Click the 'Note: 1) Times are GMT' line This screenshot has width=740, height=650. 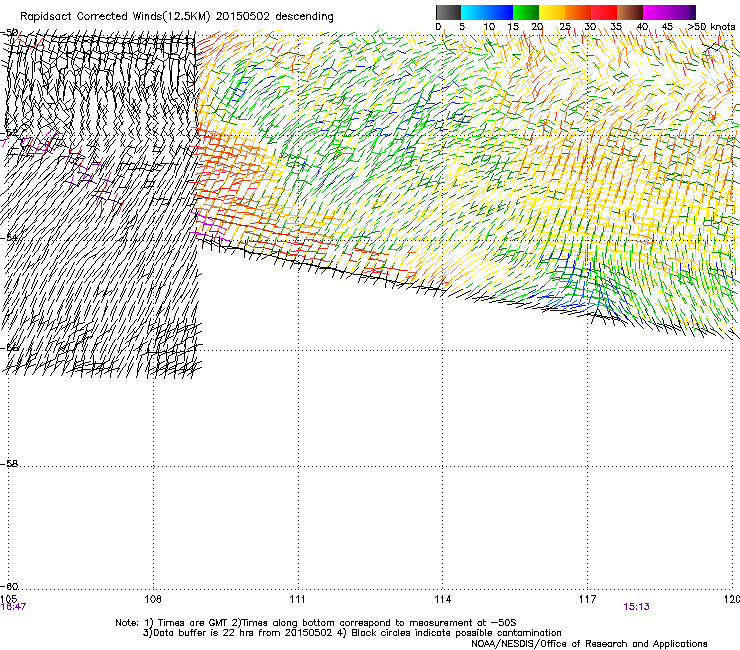point(316,623)
